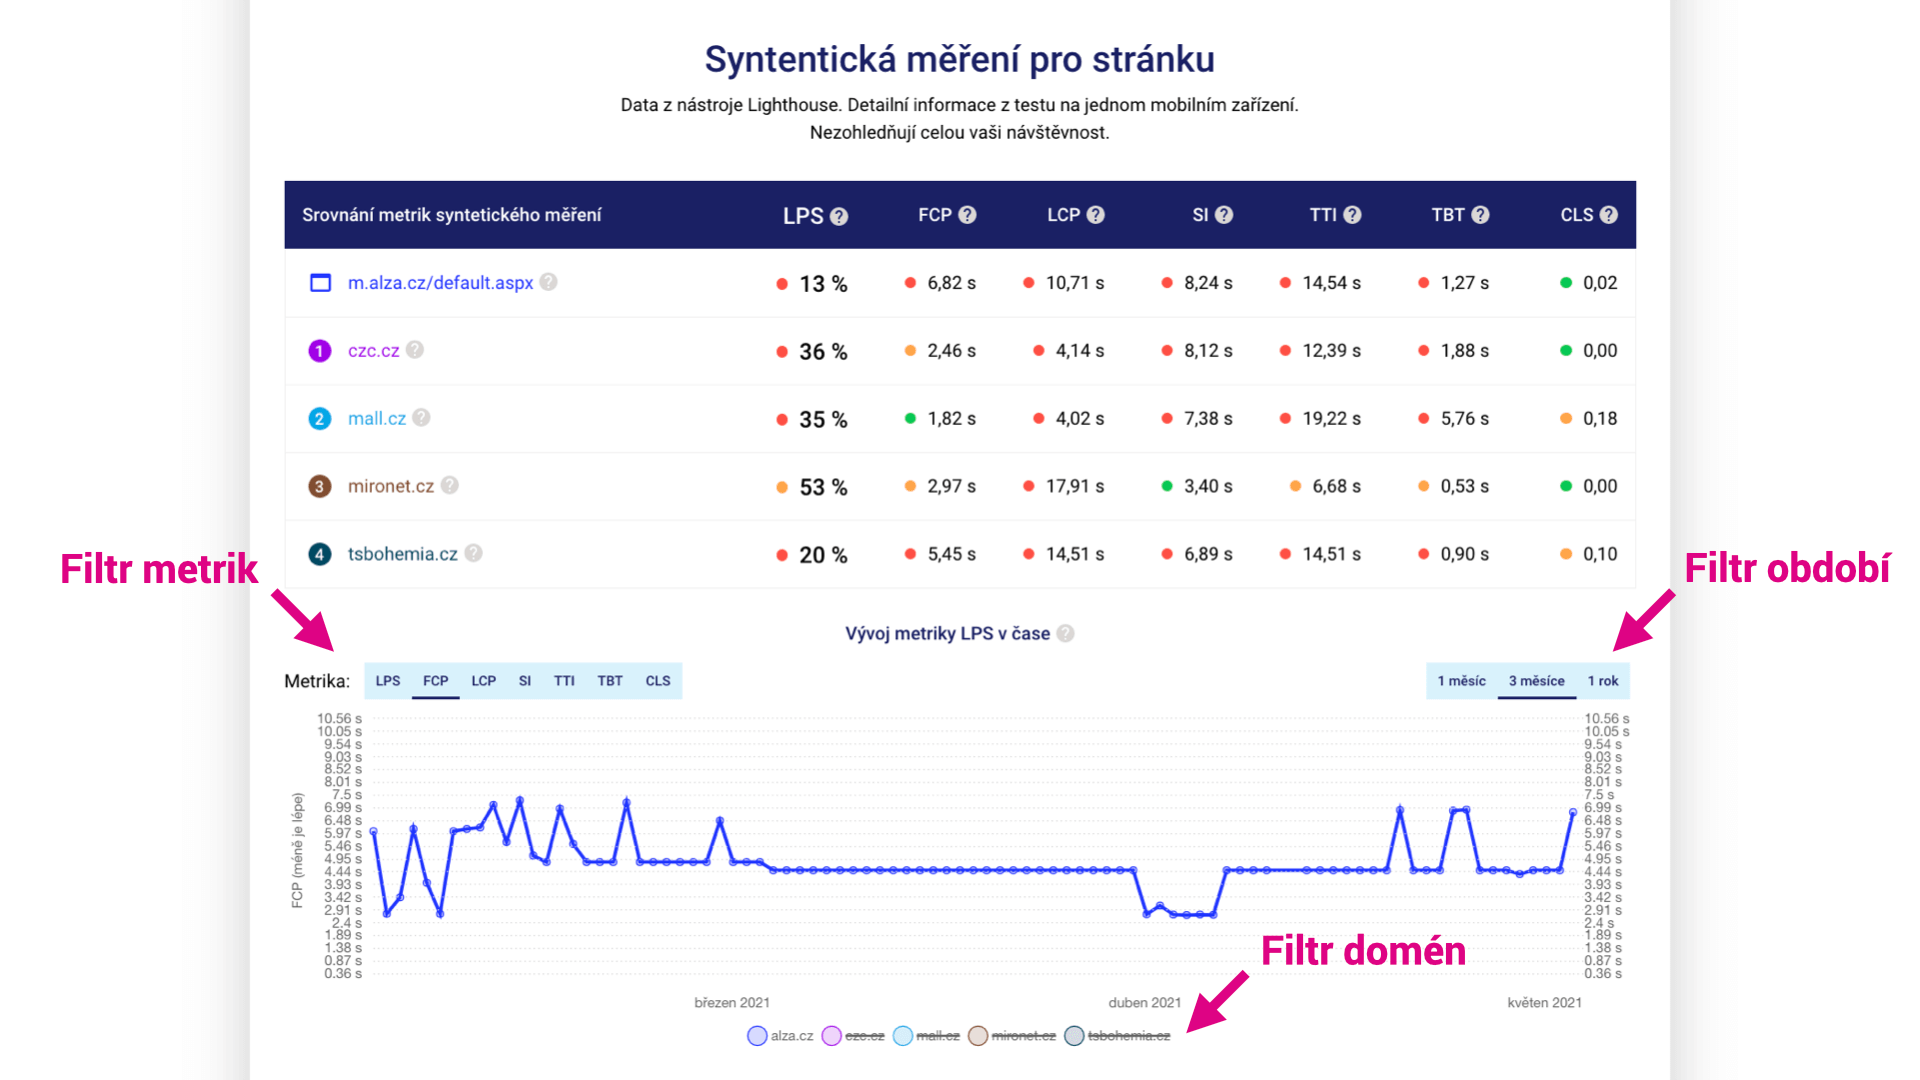This screenshot has width=1920, height=1080.
Task: Select the TTI metric tab
Action: [x=564, y=681]
